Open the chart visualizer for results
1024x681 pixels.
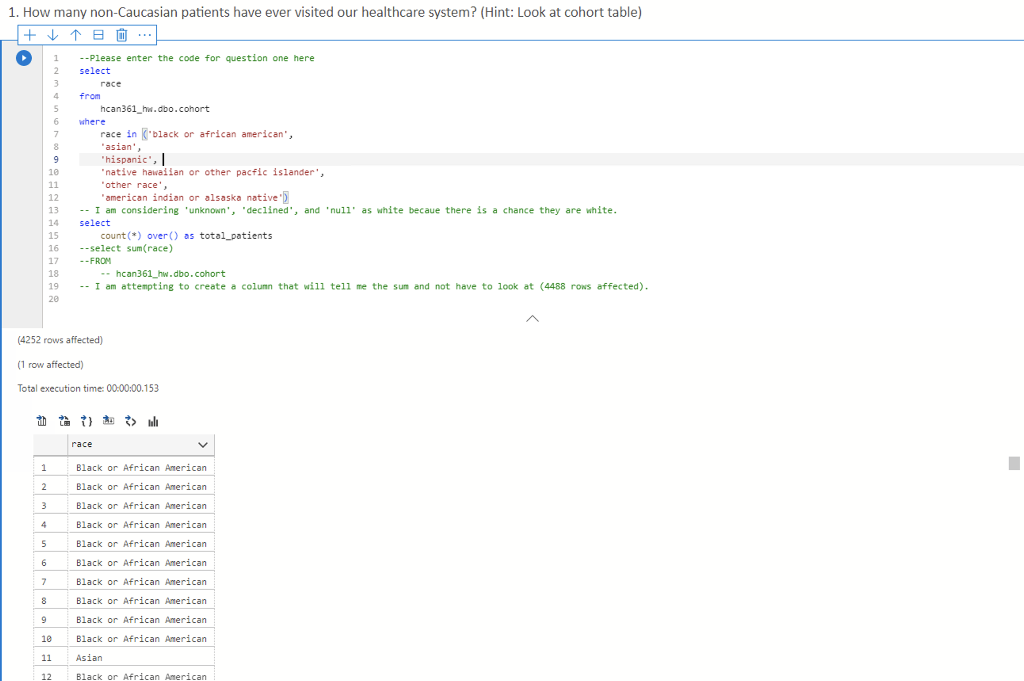coord(152,420)
